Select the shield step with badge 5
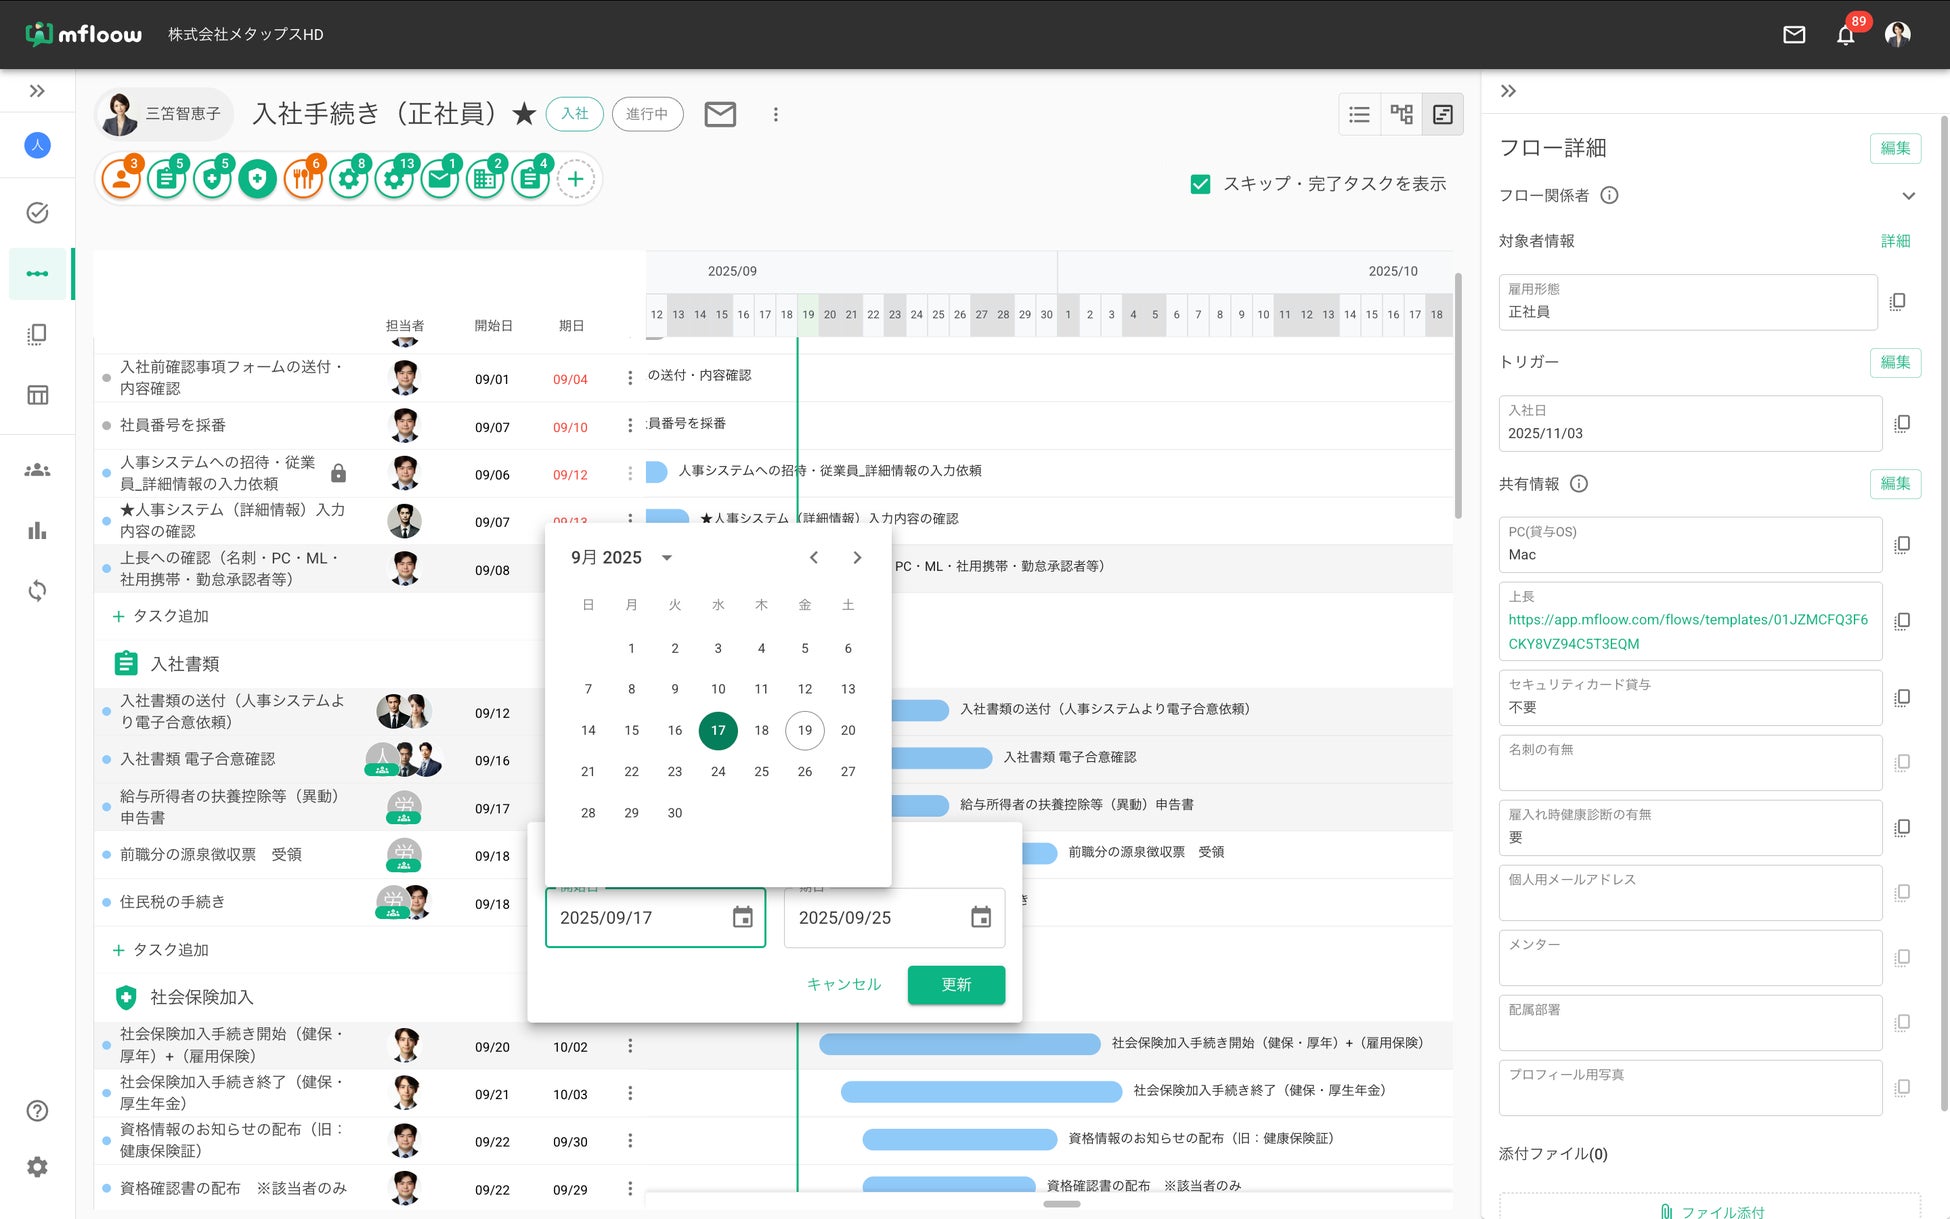 212,179
